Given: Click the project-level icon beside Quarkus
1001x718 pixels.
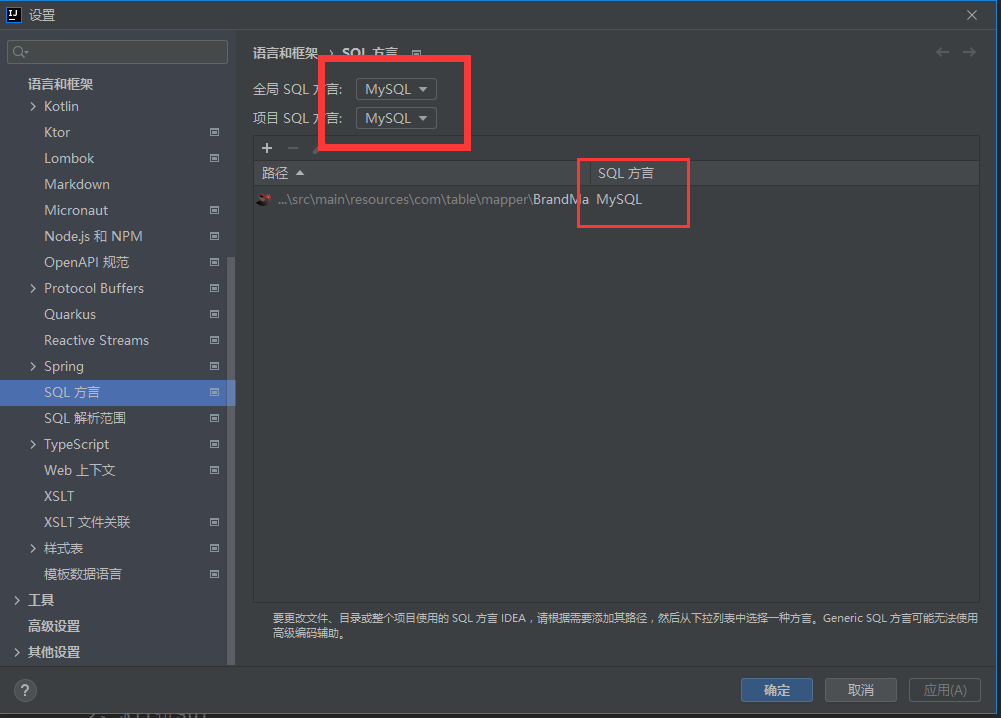Looking at the screenshot, I should [x=214, y=314].
